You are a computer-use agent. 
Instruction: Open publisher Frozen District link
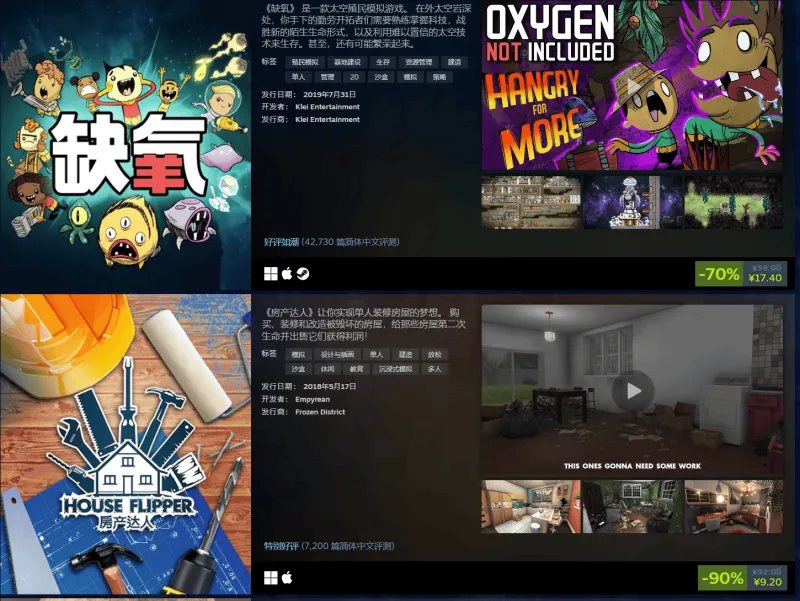320,412
